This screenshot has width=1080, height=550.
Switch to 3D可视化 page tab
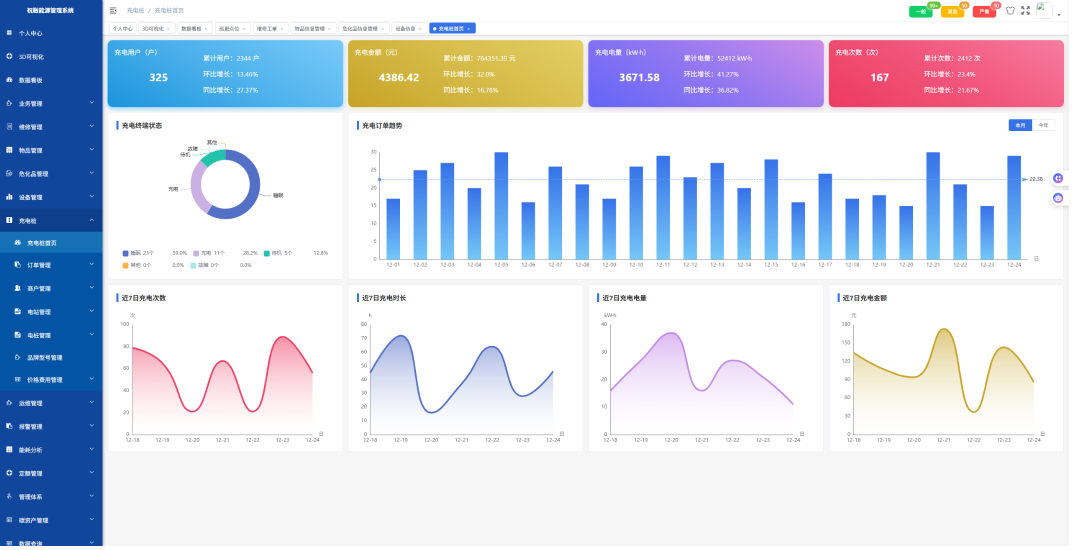pyautogui.click(x=156, y=28)
